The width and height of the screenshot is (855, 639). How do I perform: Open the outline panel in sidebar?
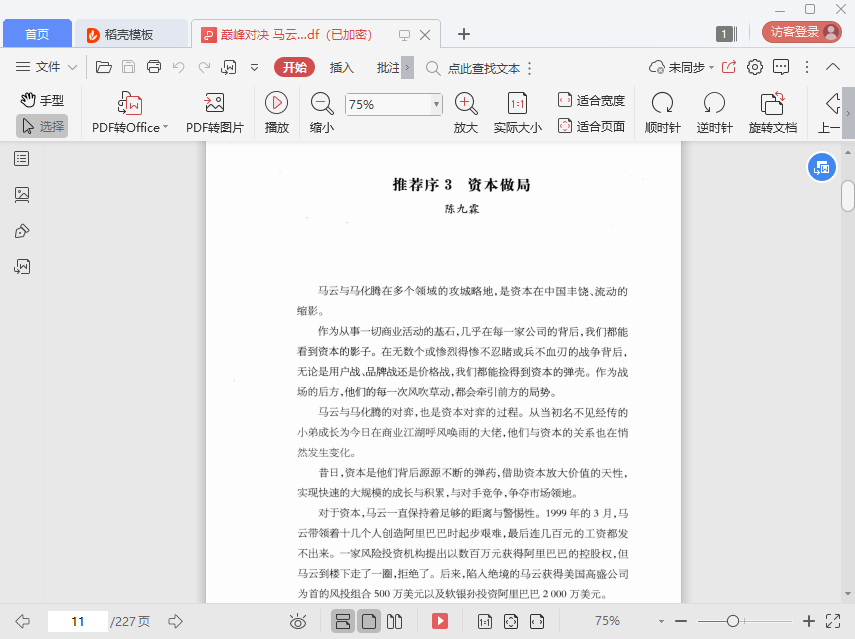[x=22, y=159]
